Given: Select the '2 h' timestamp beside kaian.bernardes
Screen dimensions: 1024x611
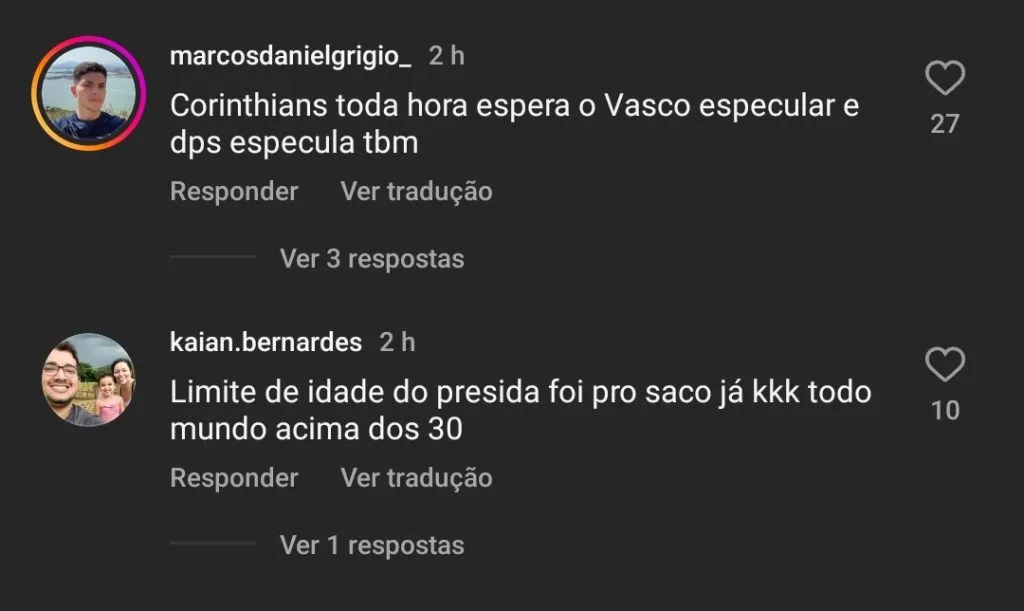Looking at the screenshot, I should click(x=397, y=342).
